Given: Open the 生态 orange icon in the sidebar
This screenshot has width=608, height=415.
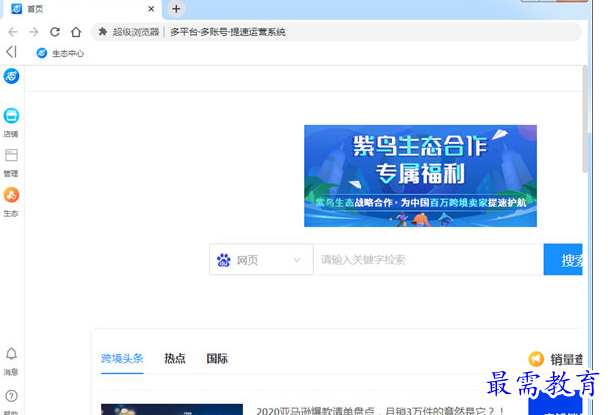Looking at the screenshot, I should click(11, 195).
